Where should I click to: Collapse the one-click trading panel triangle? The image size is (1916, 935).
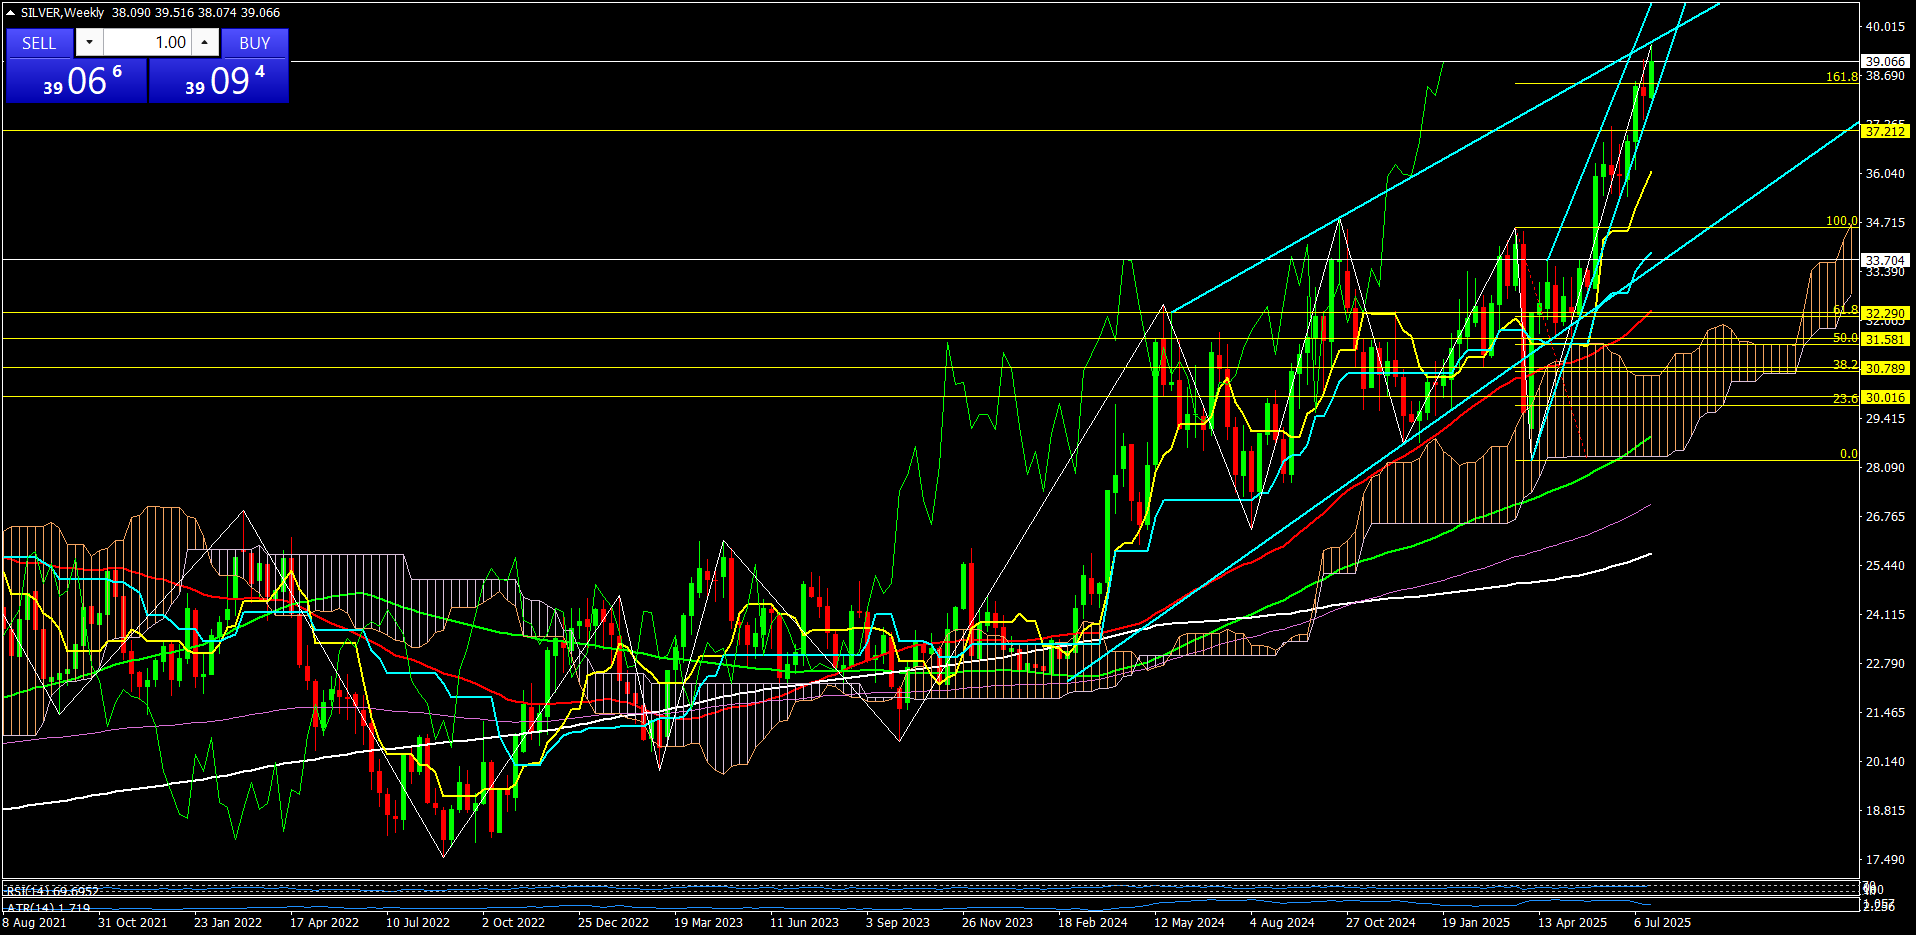pos(11,13)
